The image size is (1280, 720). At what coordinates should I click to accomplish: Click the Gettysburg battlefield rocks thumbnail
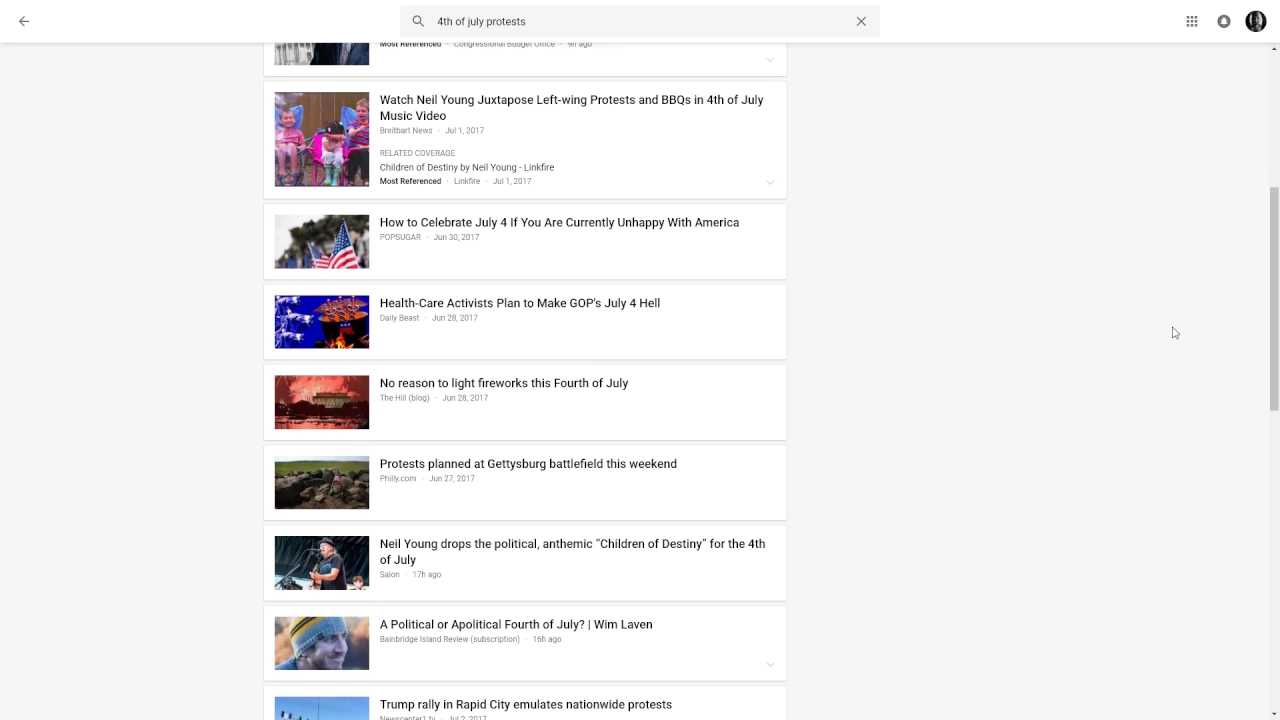click(322, 483)
